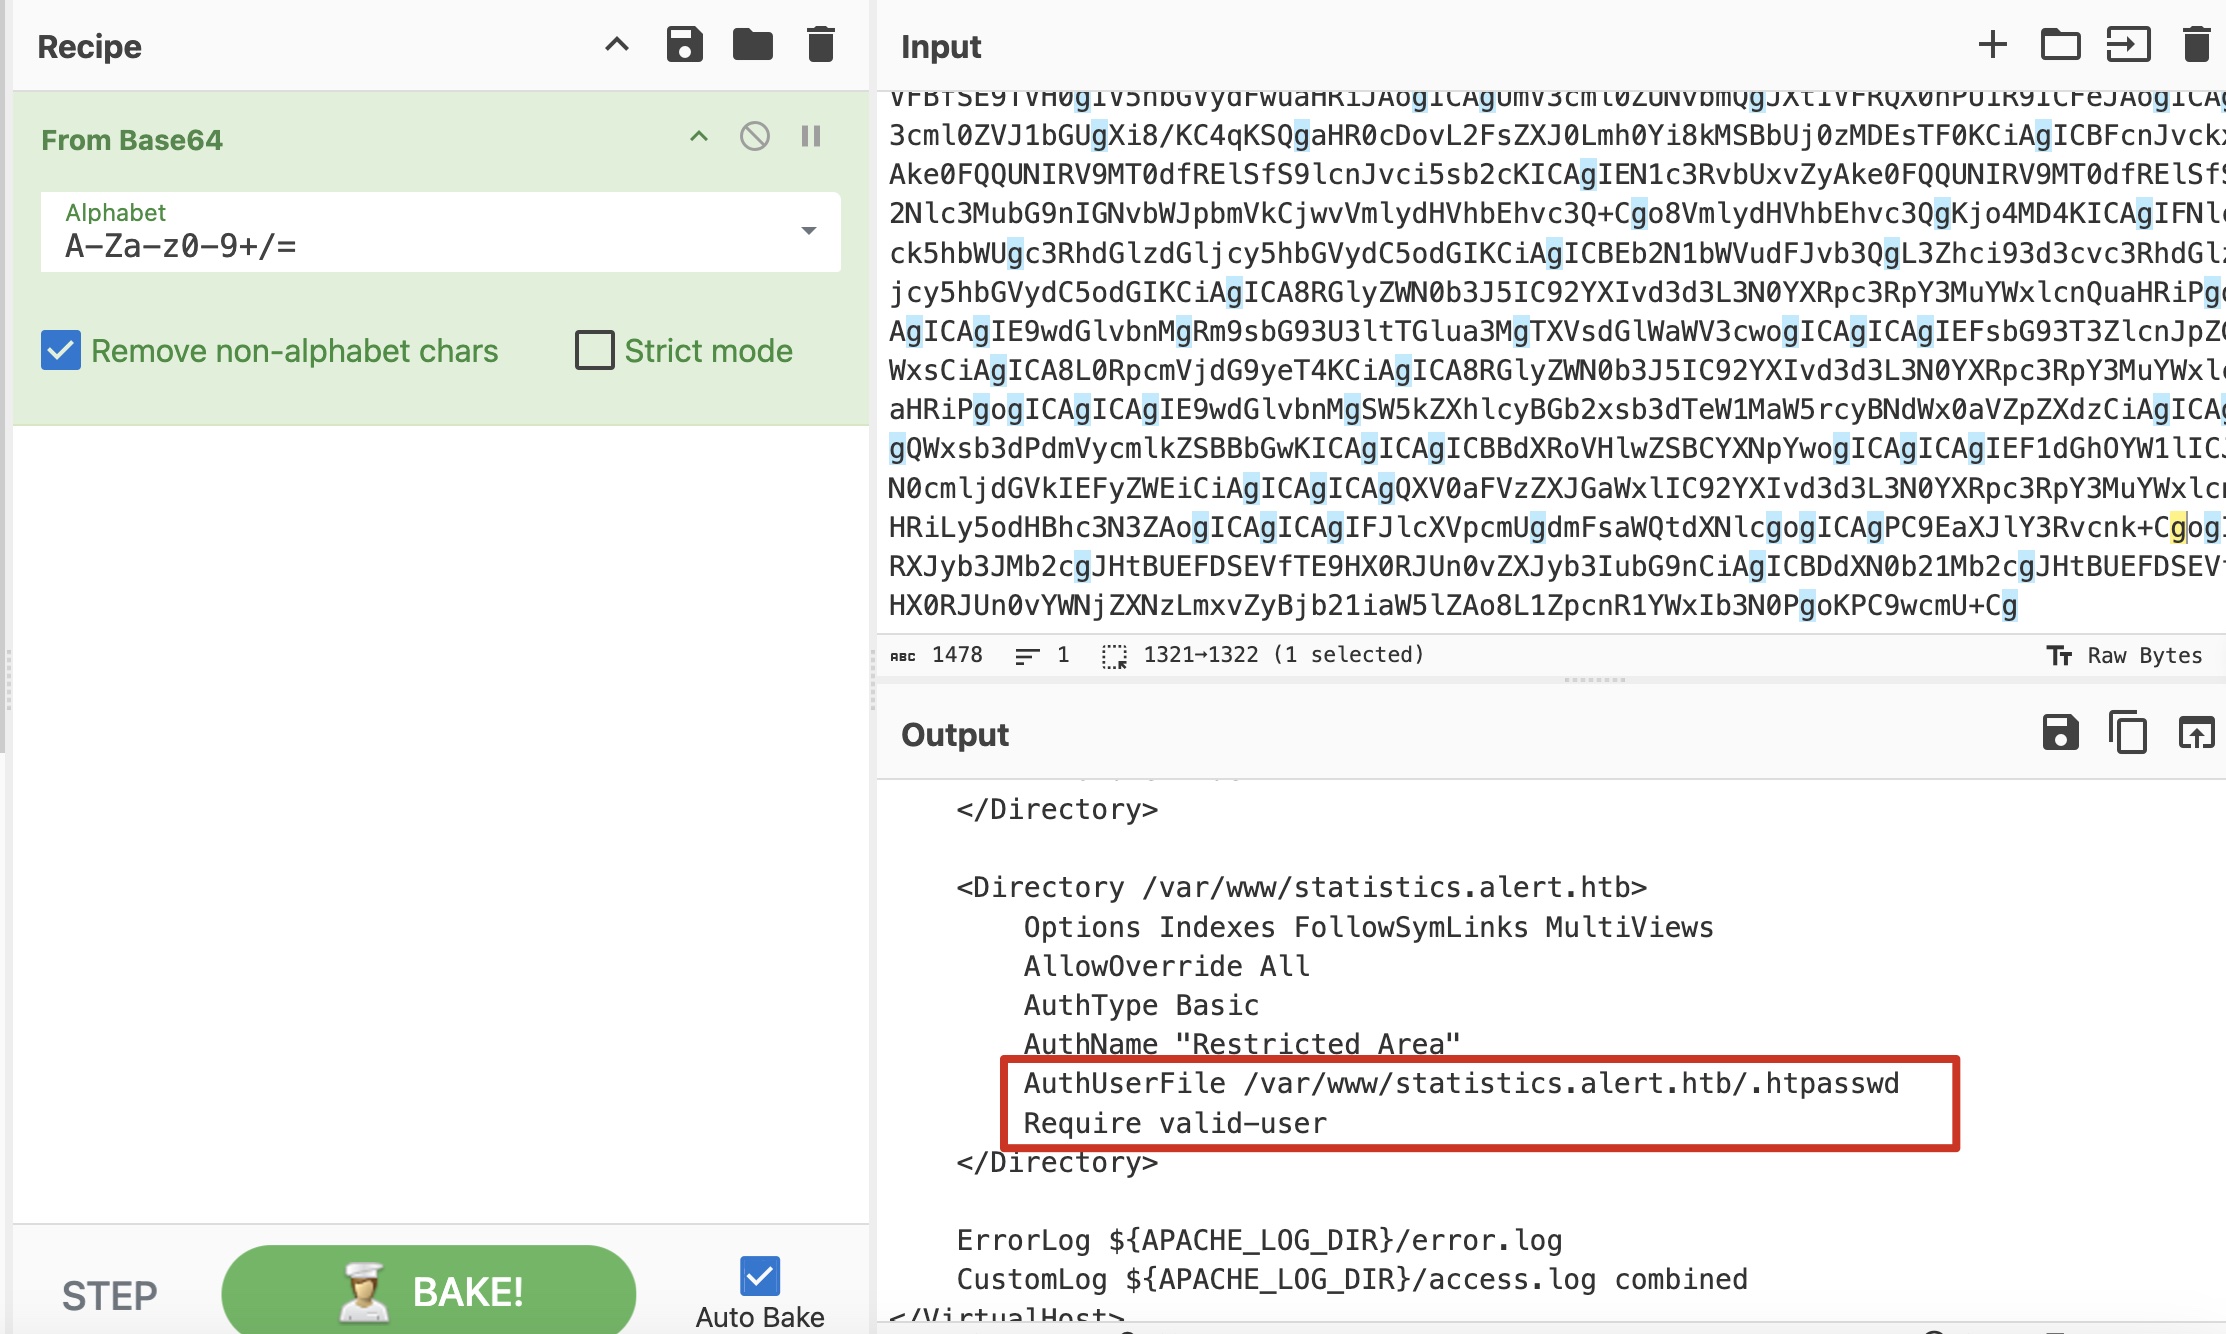
Task: Clear the input with the trash icon
Action: pyautogui.click(x=2196, y=45)
